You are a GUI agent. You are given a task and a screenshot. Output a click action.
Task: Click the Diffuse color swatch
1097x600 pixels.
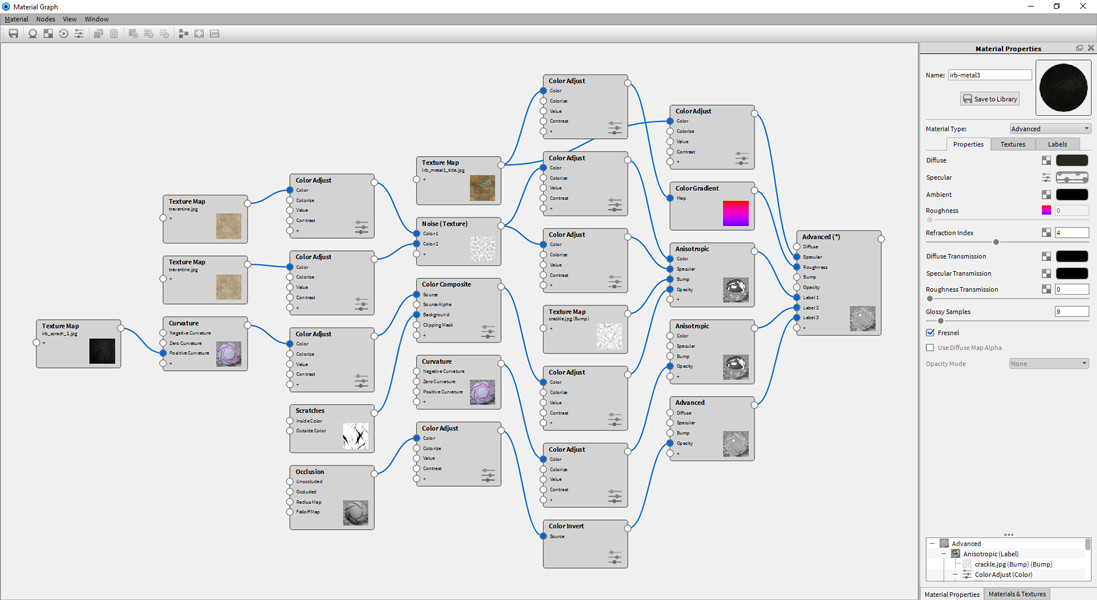[x=1072, y=160]
